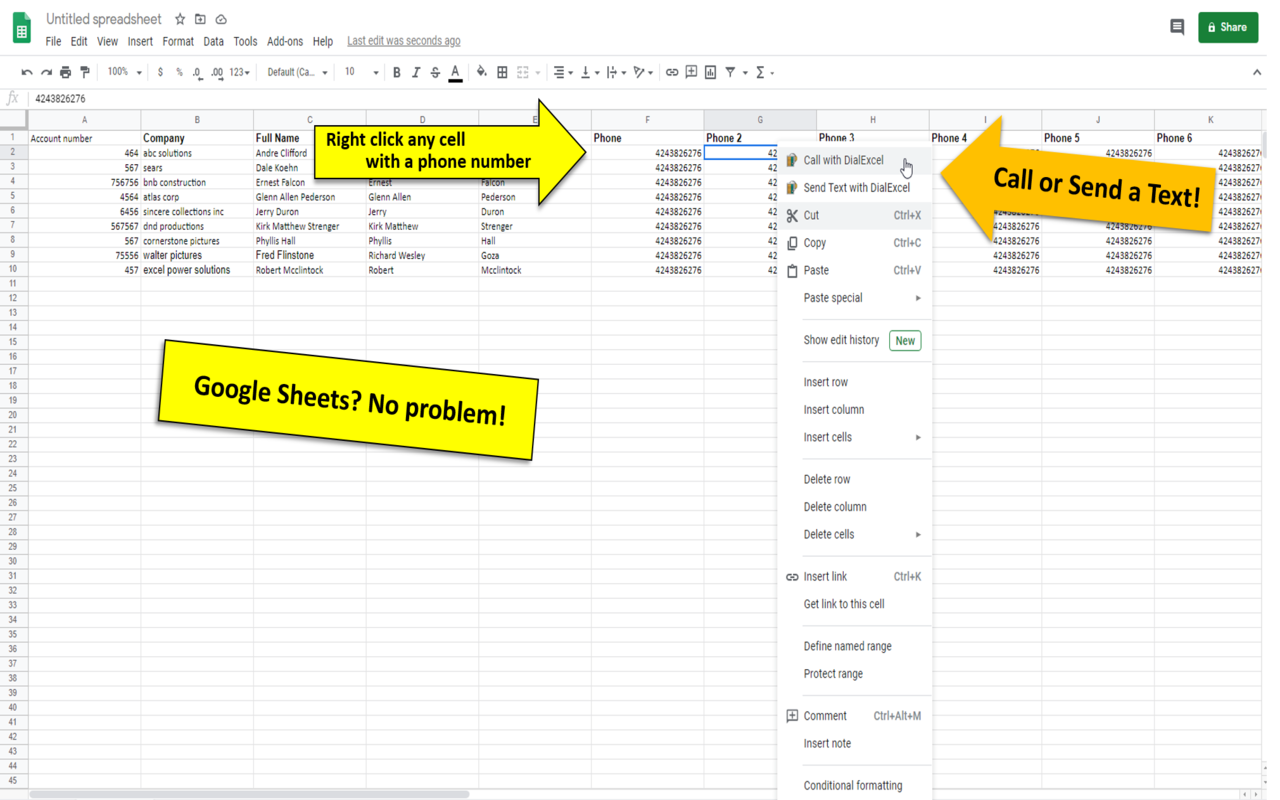The width and height of the screenshot is (1280, 800).
Task: Open vertical align dropdown
Action: point(590,72)
